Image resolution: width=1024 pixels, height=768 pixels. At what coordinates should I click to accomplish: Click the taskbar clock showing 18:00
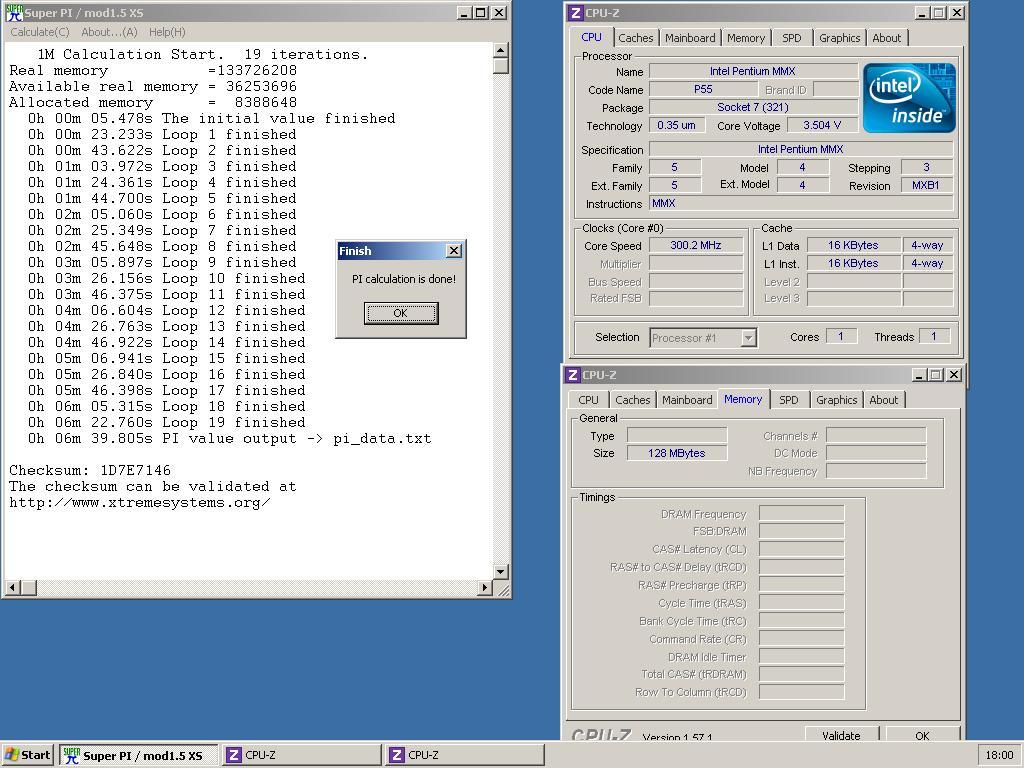pos(999,756)
